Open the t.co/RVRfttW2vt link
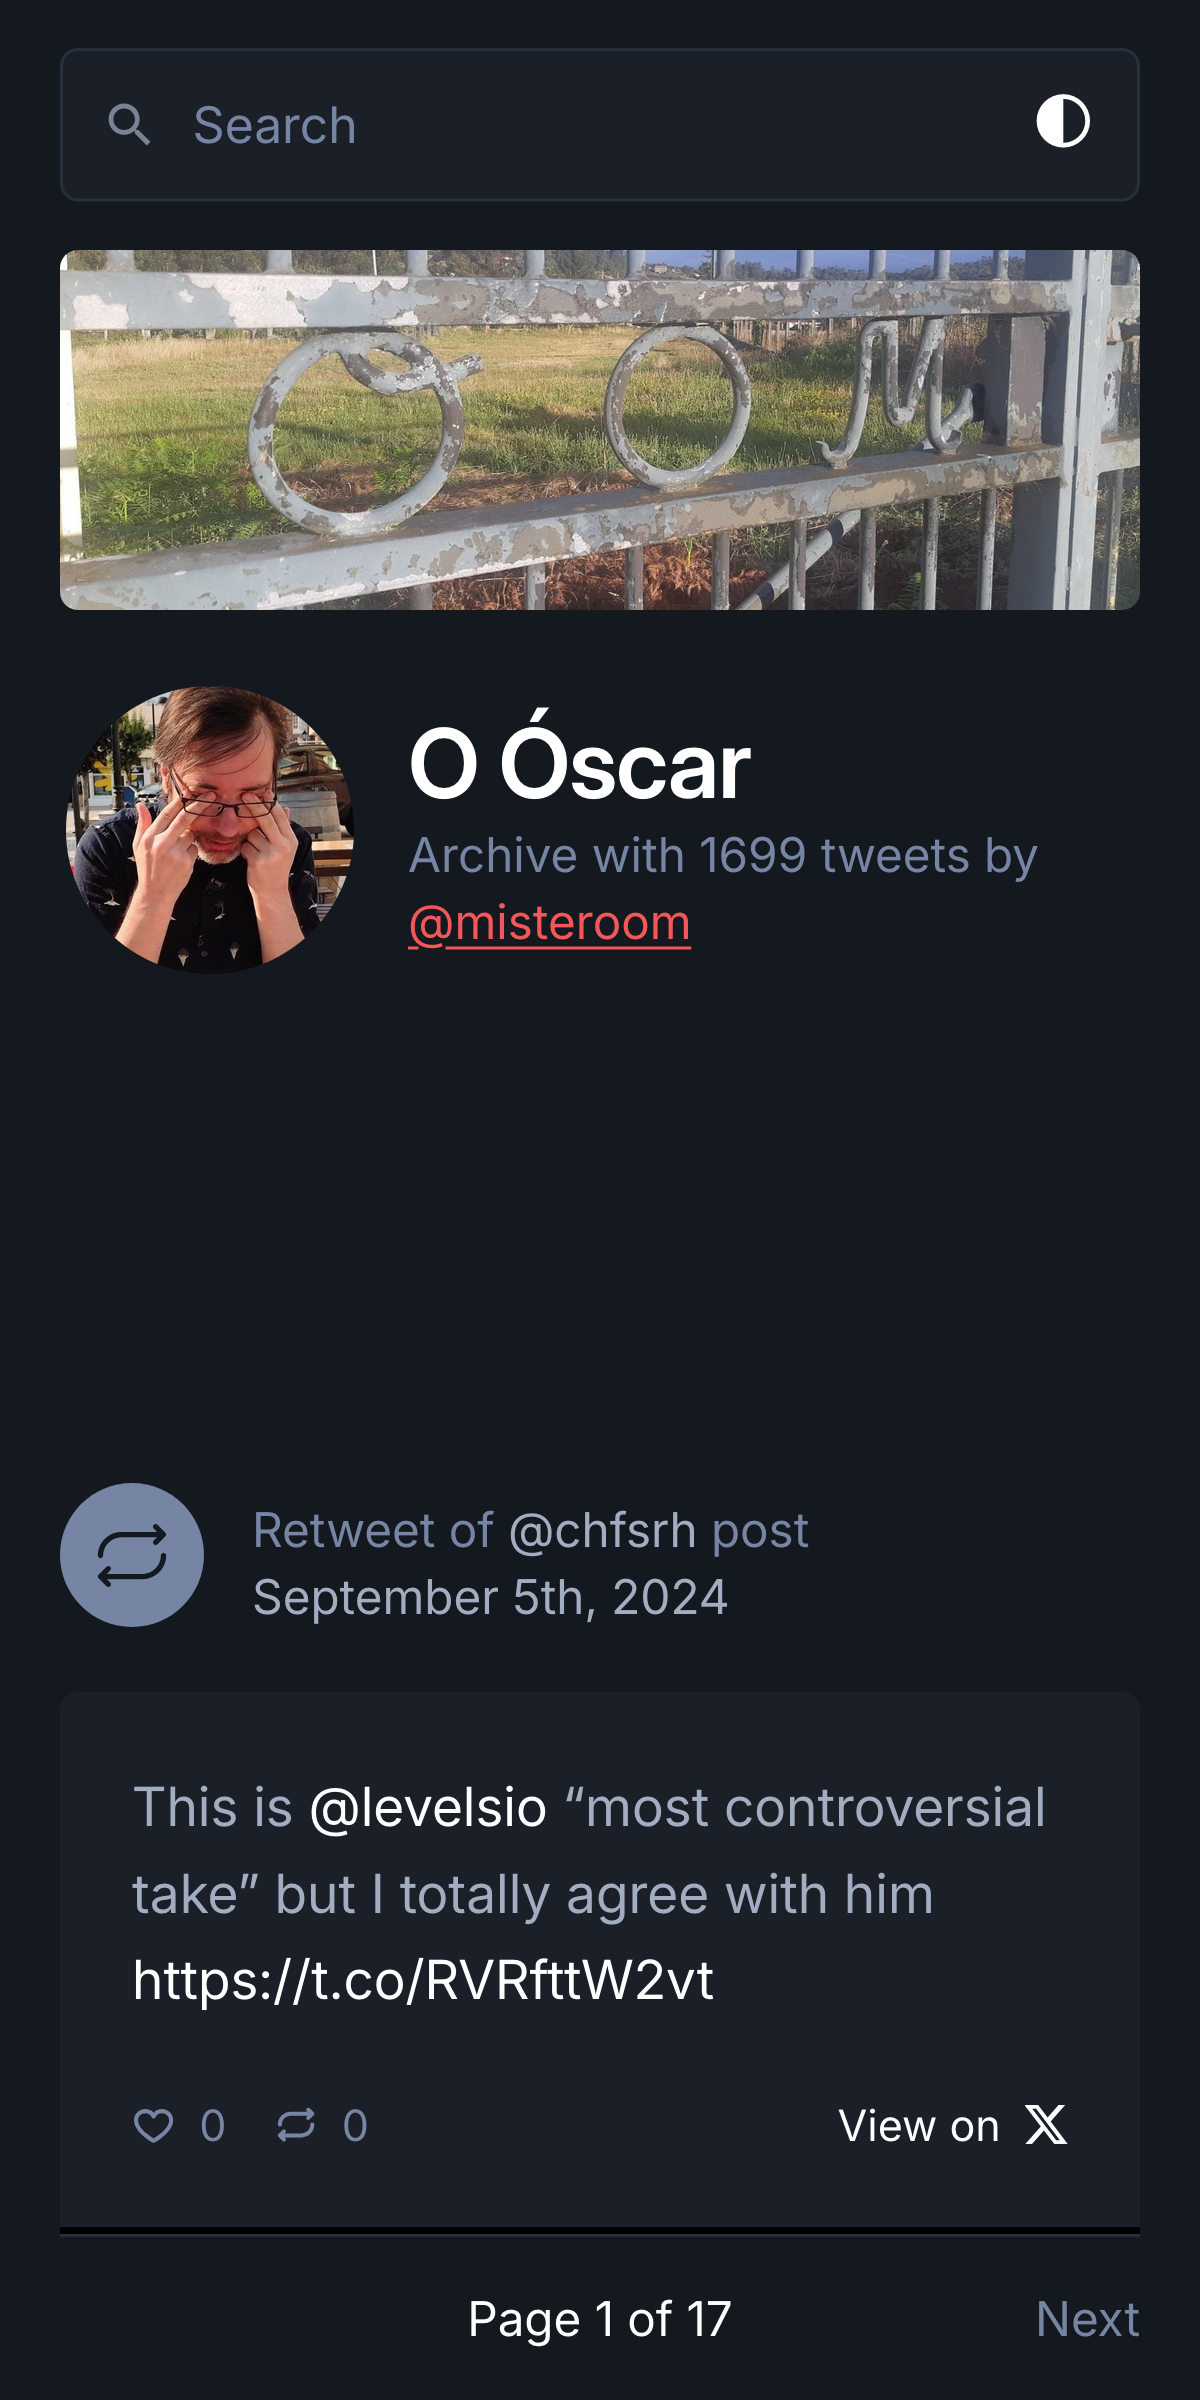 click(x=423, y=1980)
